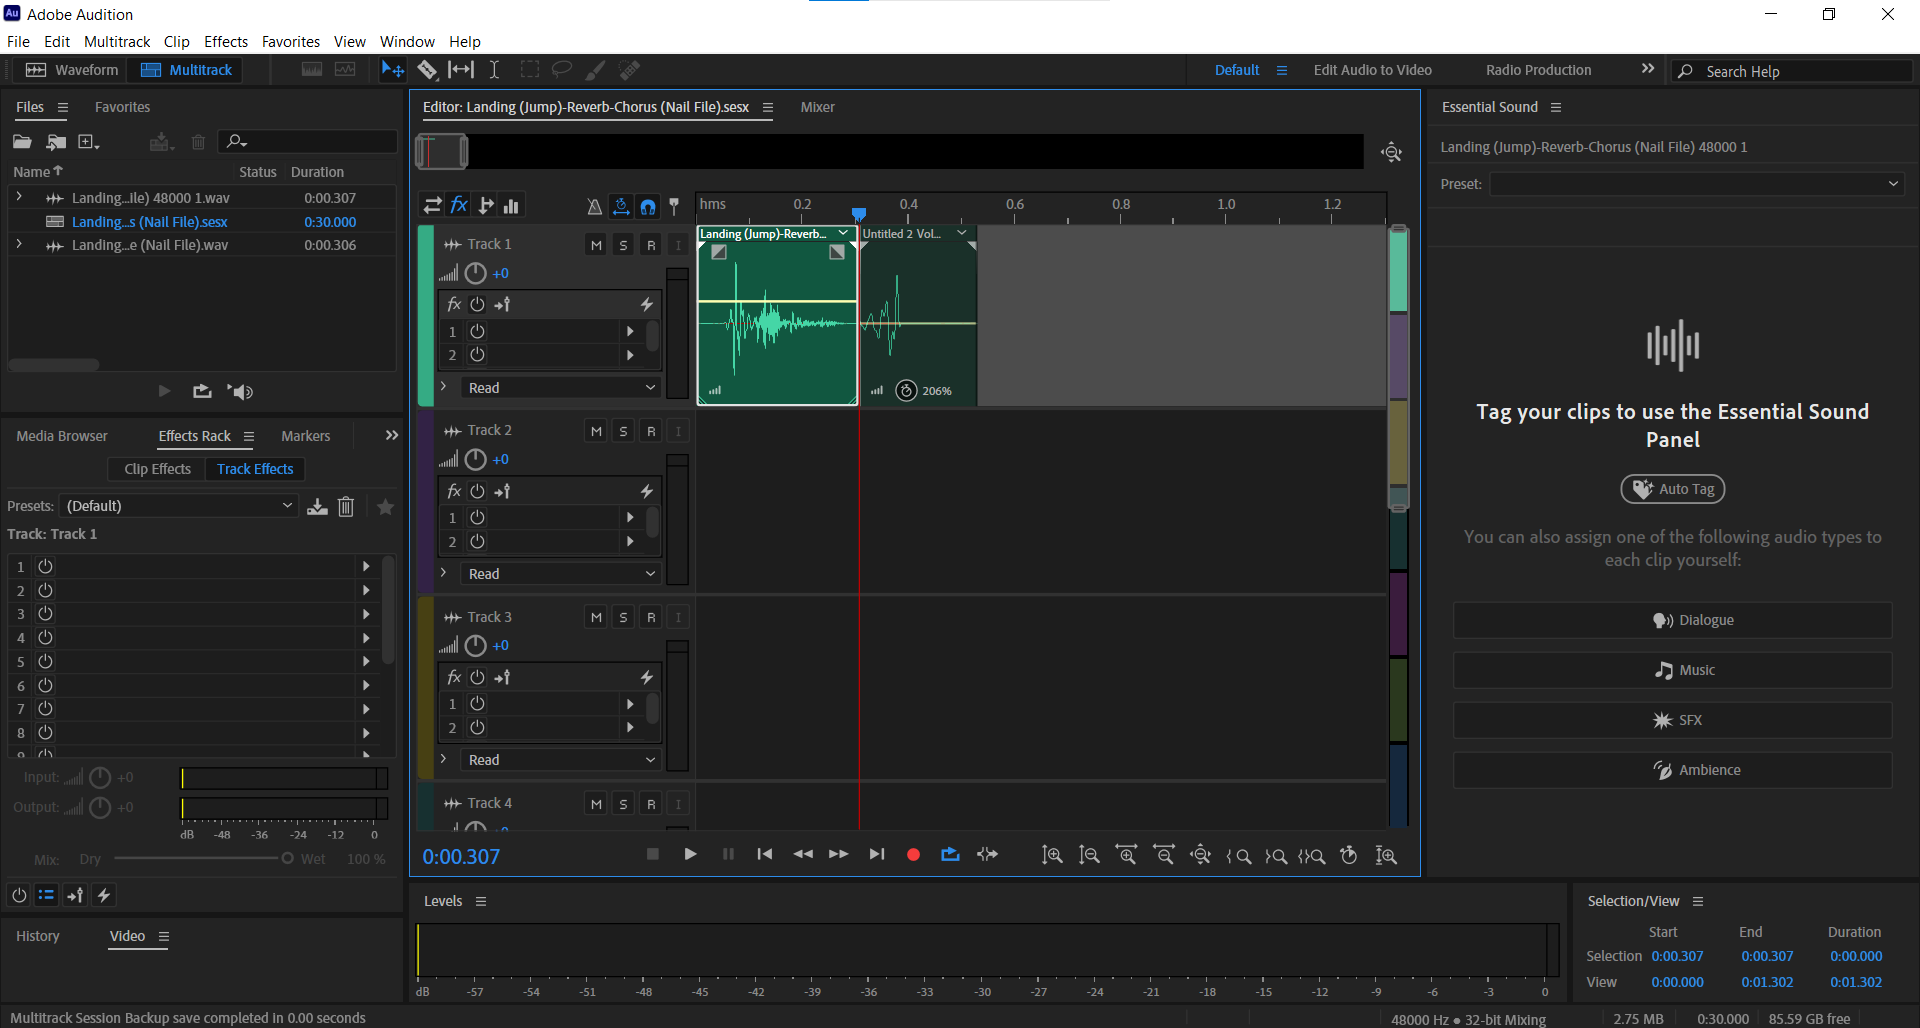Select Clip Effects button
The image size is (1920, 1028).
click(157, 469)
